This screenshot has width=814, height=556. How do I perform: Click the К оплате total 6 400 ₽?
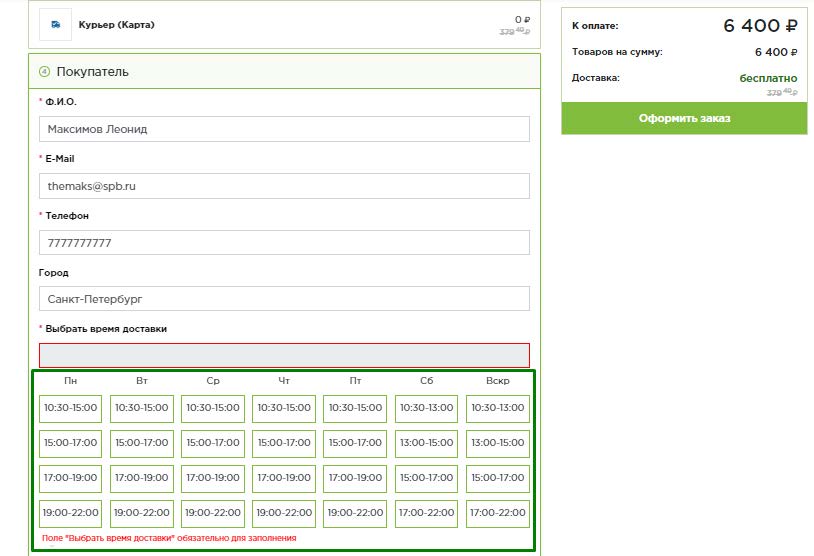click(x=761, y=25)
